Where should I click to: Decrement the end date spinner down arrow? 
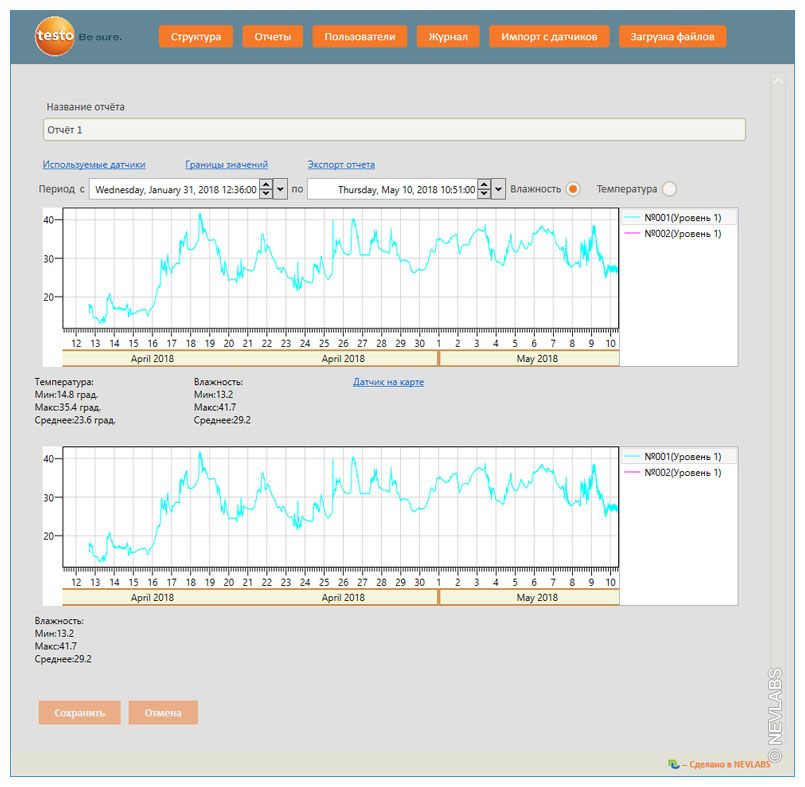(483, 193)
